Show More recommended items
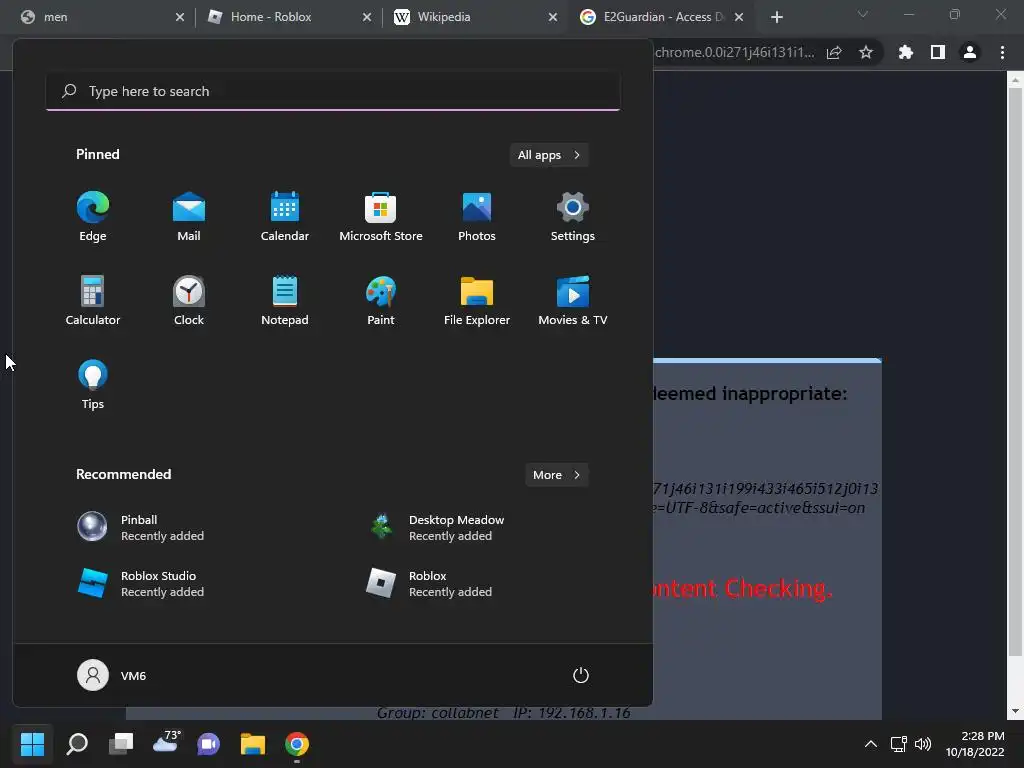Viewport: 1024px width, 768px height. tap(556, 475)
